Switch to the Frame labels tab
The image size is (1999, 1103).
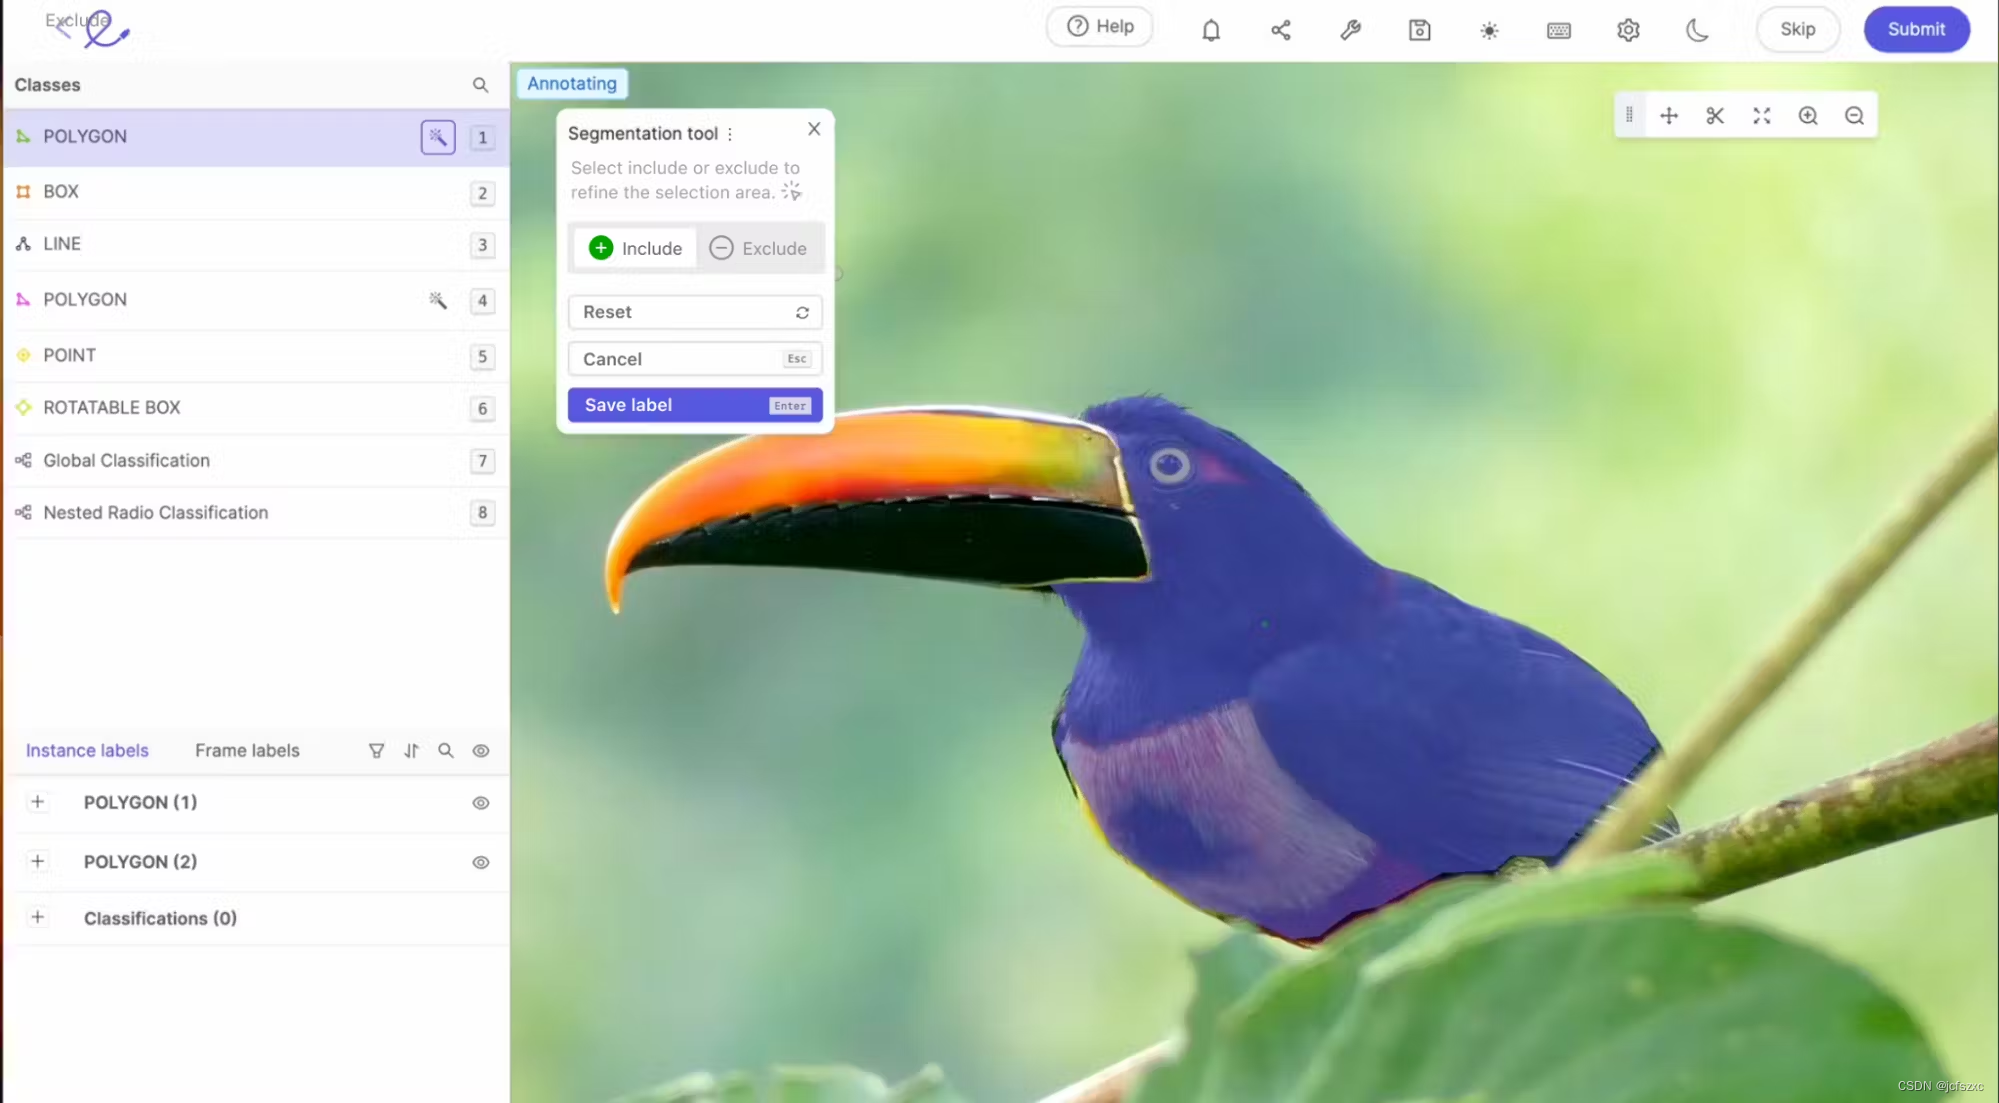pyautogui.click(x=247, y=750)
